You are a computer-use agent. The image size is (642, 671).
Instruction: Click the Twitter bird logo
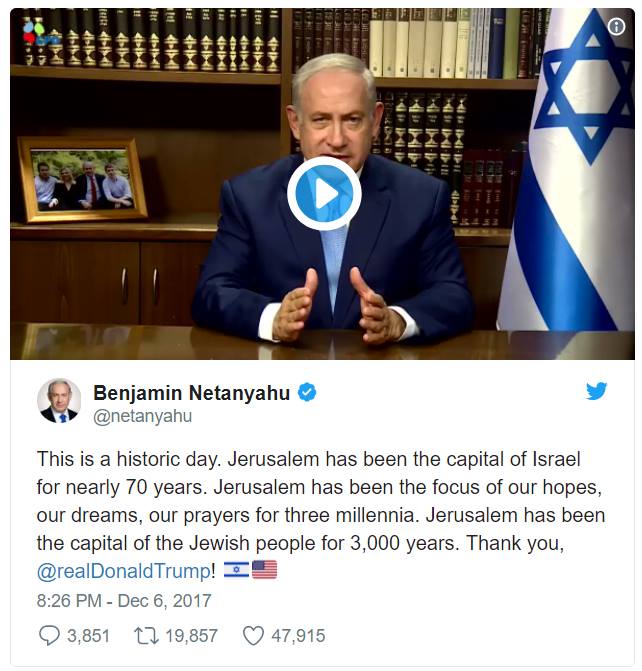pyautogui.click(x=596, y=391)
